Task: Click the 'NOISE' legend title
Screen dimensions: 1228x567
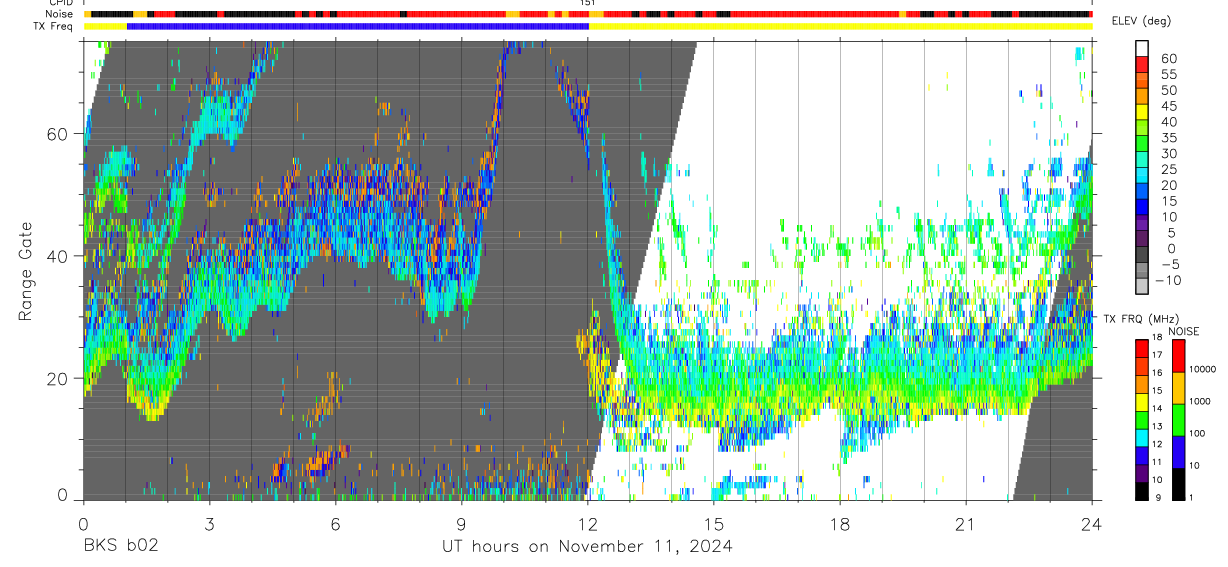Action: pos(1184,331)
